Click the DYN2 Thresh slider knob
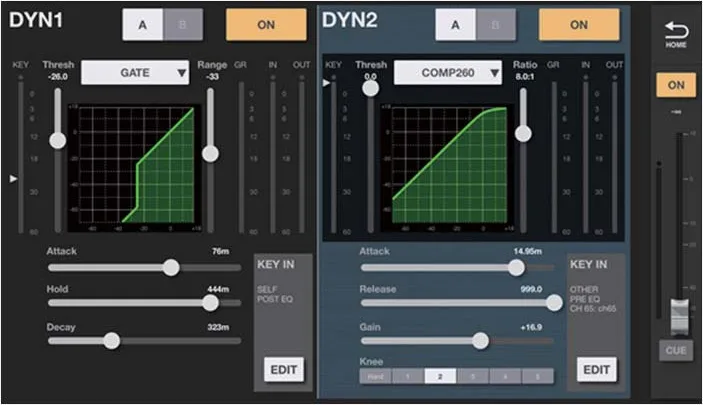 coord(370,88)
